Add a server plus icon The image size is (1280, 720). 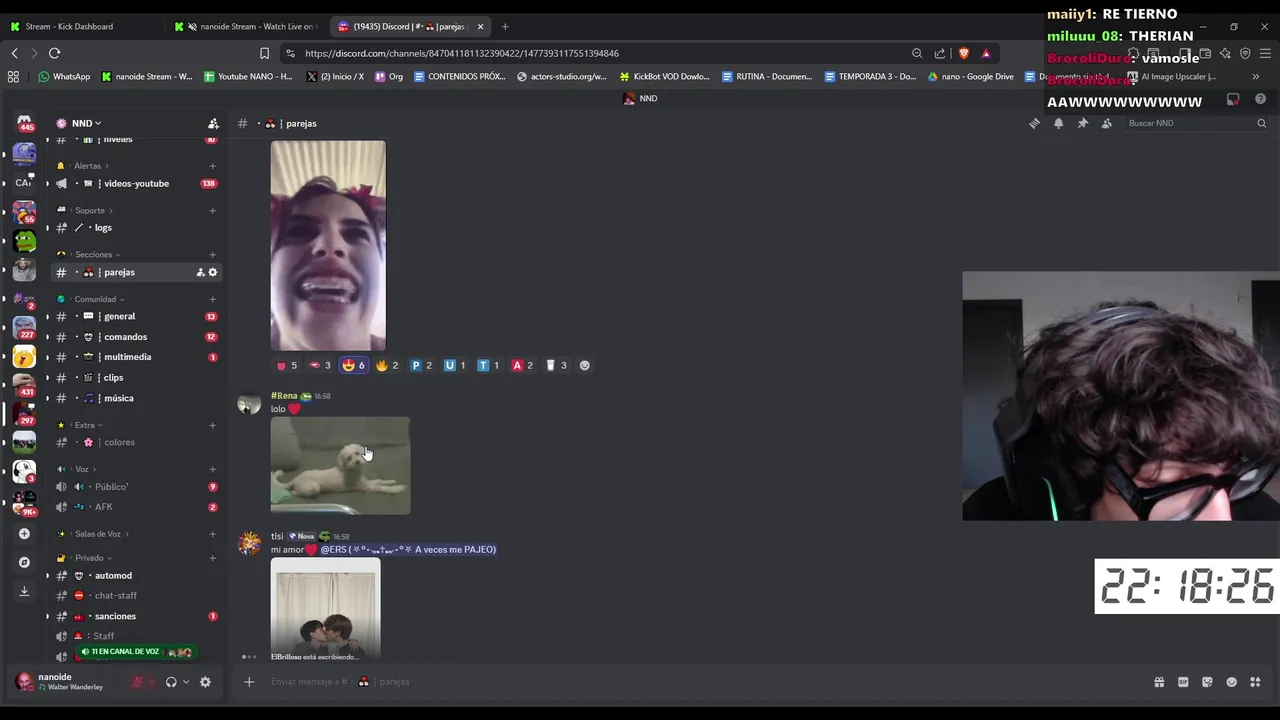pyautogui.click(x=24, y=534)
